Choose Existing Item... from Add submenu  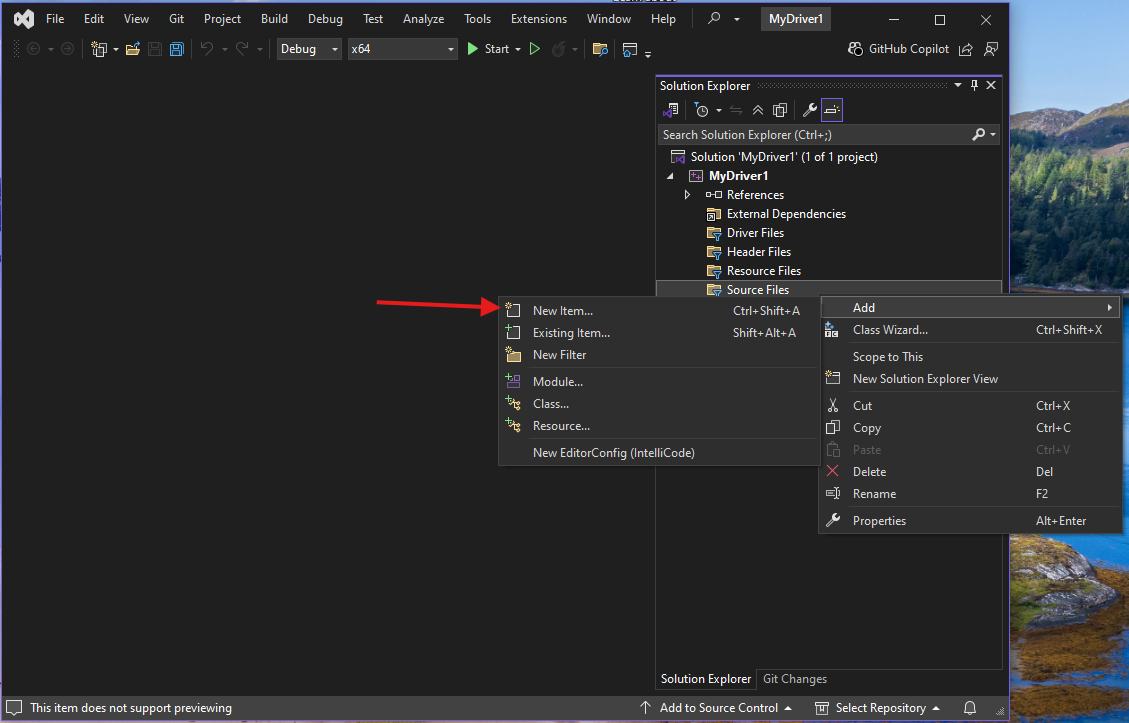(x=659, y=333)
